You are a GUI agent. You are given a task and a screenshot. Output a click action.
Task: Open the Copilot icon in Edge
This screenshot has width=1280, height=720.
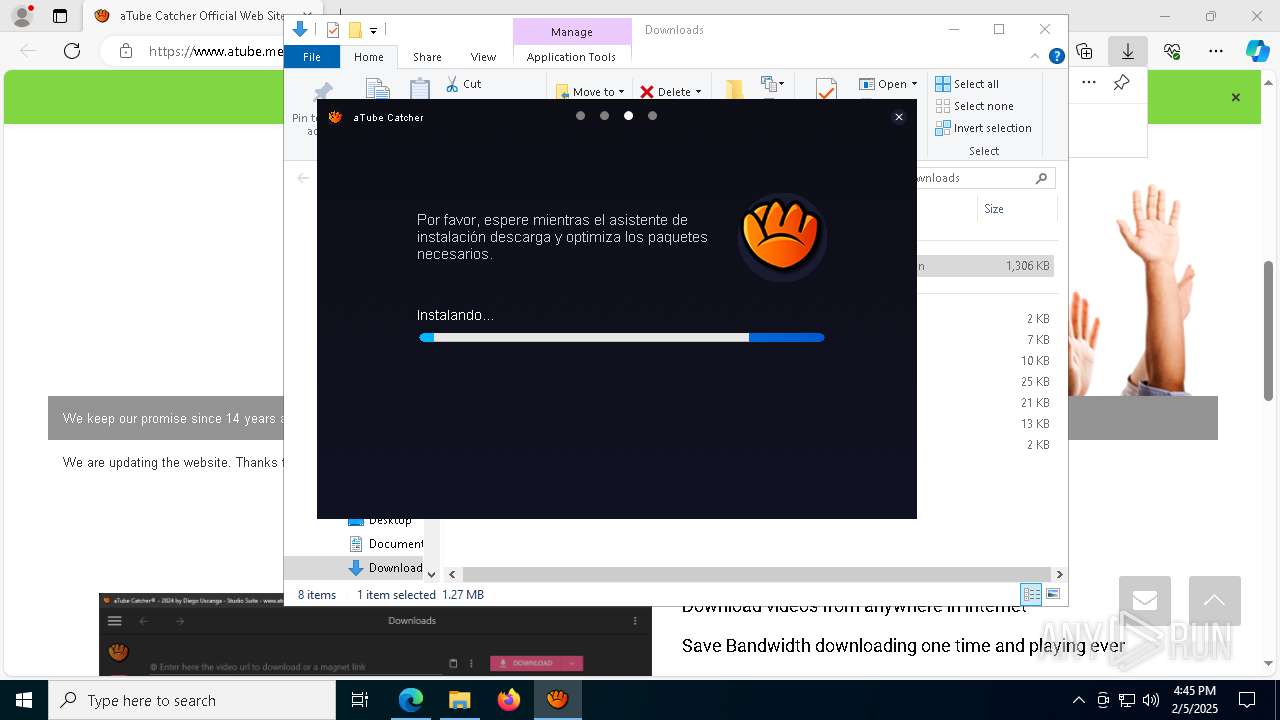point(1257,51)
